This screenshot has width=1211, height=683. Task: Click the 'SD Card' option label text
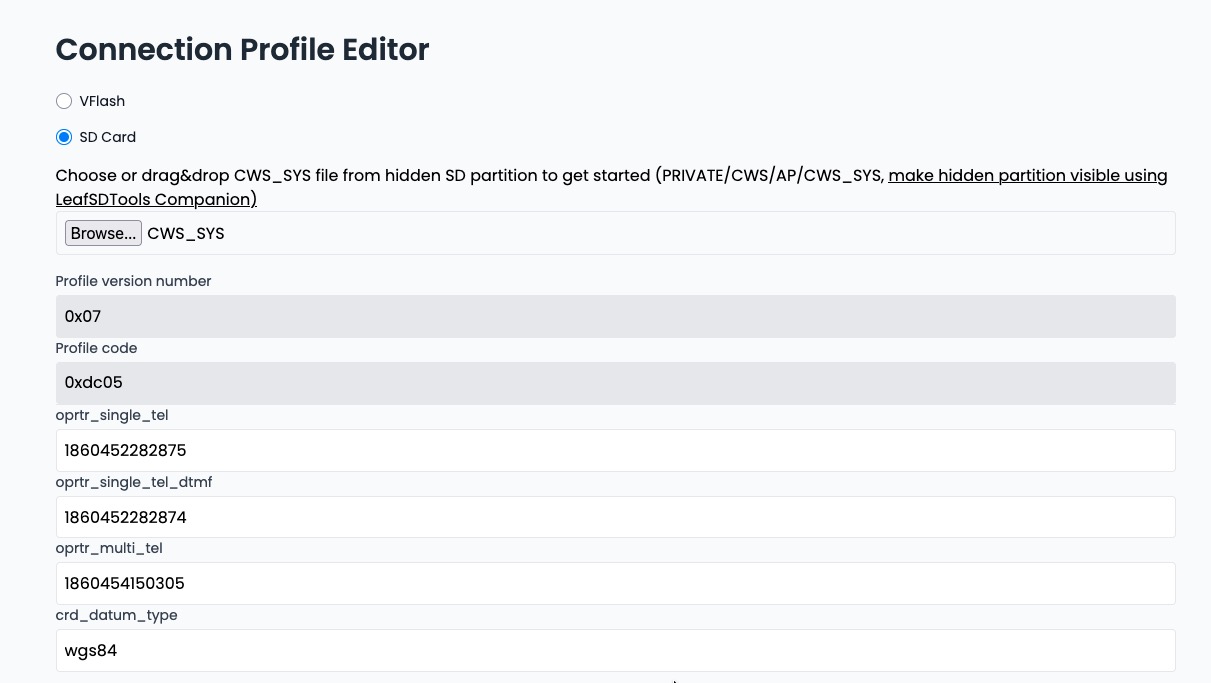pos(107,137)
